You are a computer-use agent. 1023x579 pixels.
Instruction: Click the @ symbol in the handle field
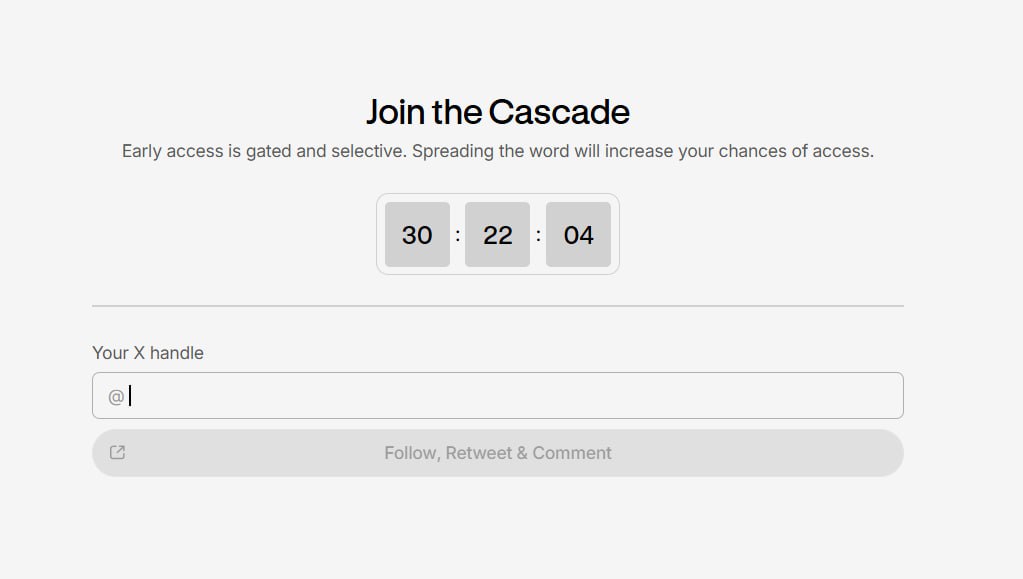(116, 397)
